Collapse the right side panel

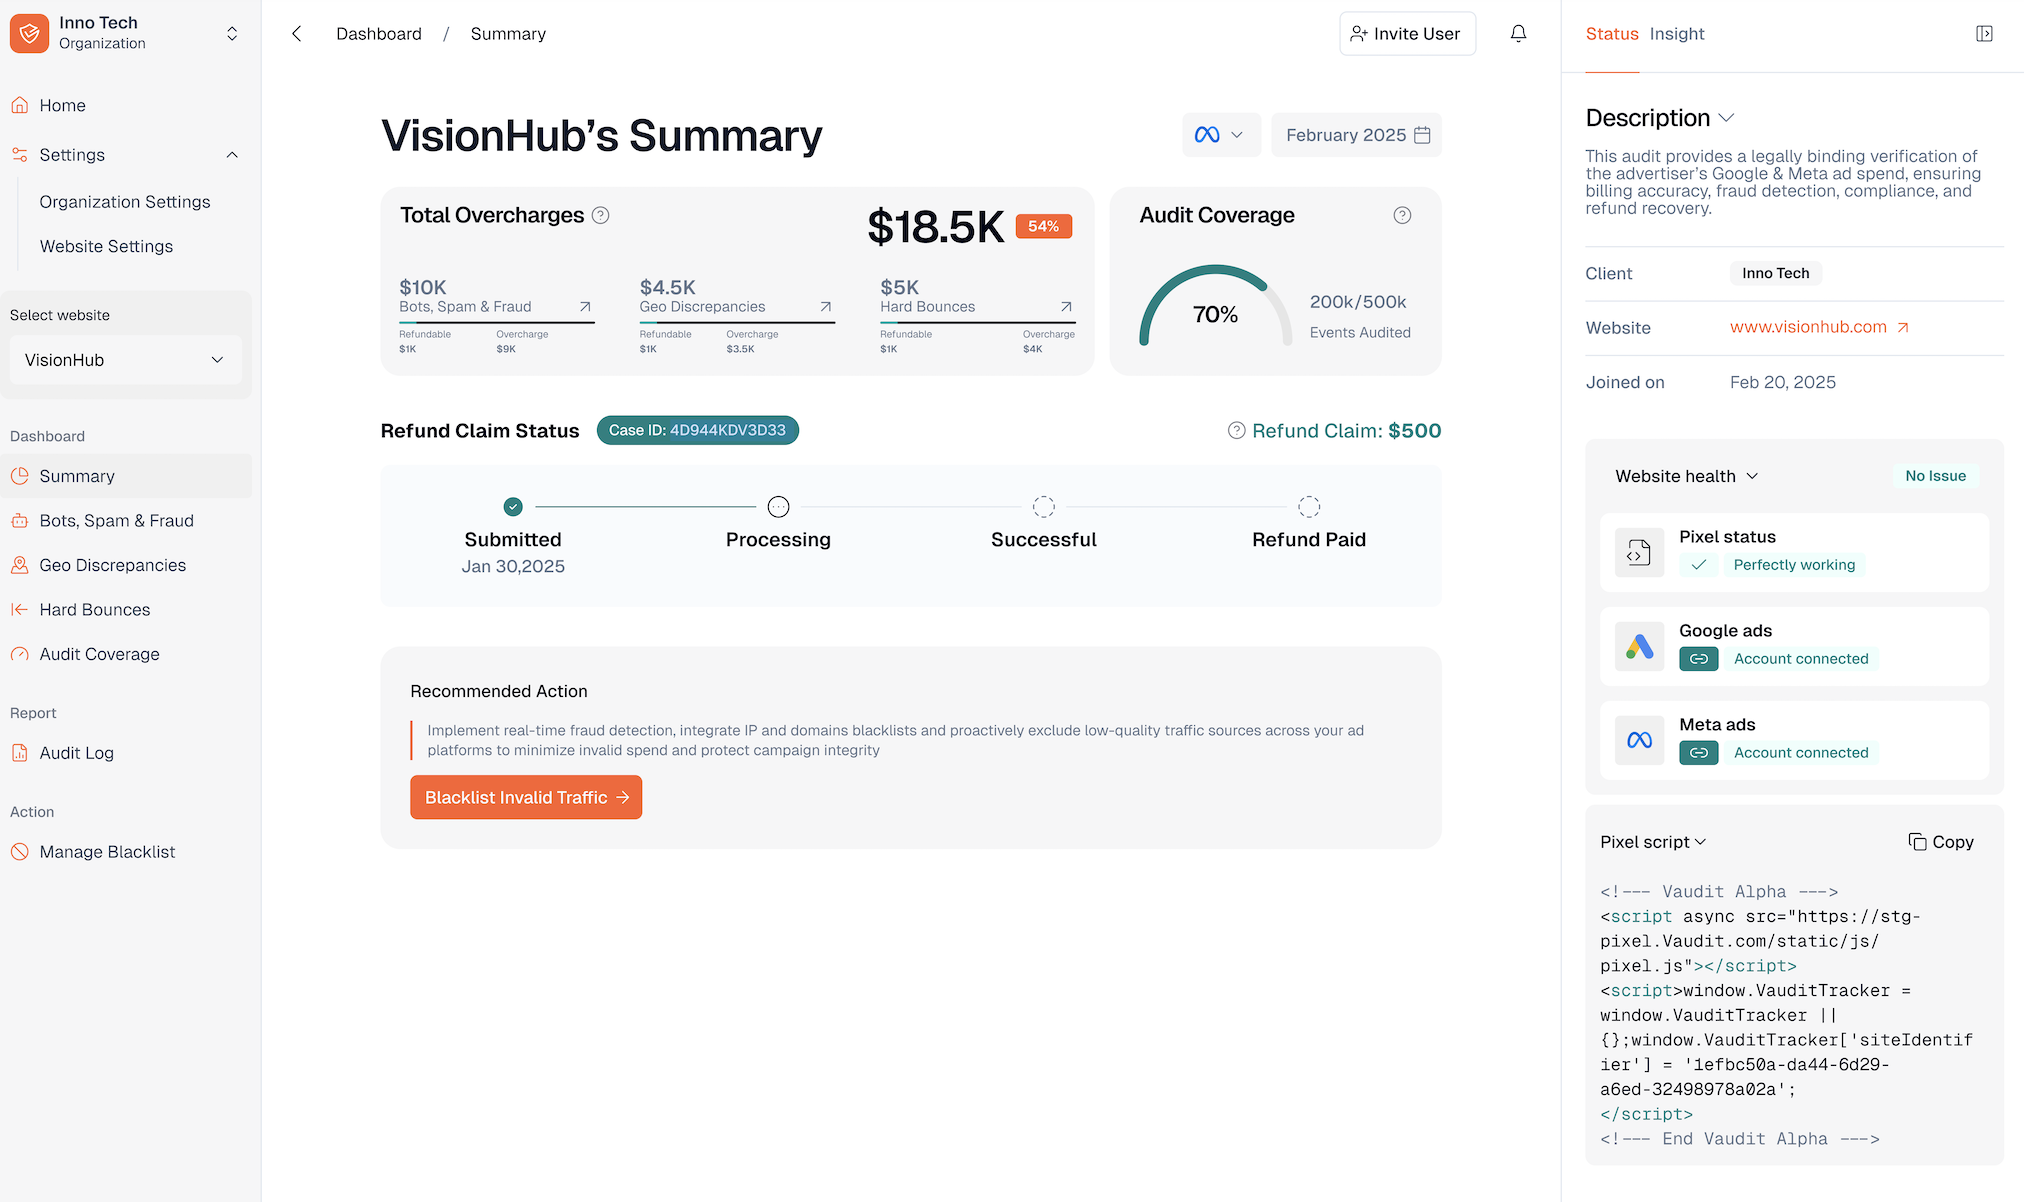coord(1984,34)
